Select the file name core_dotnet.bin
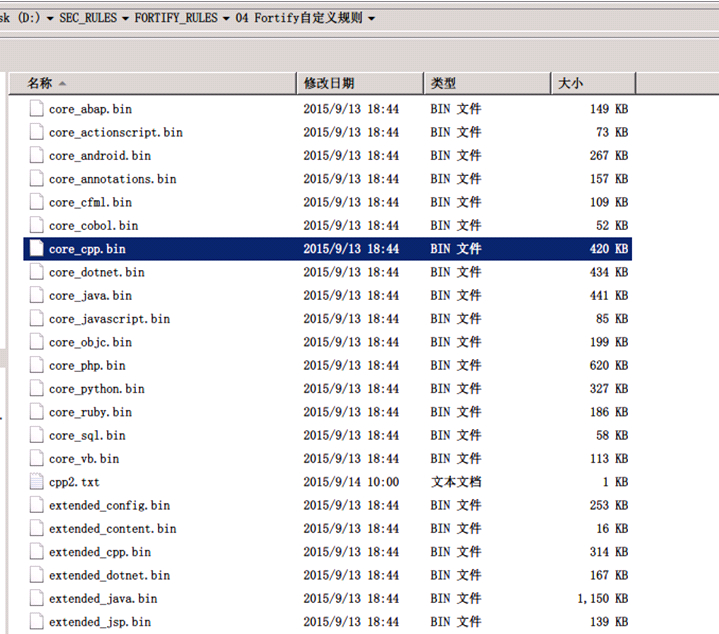 click(x=97, y=272)
